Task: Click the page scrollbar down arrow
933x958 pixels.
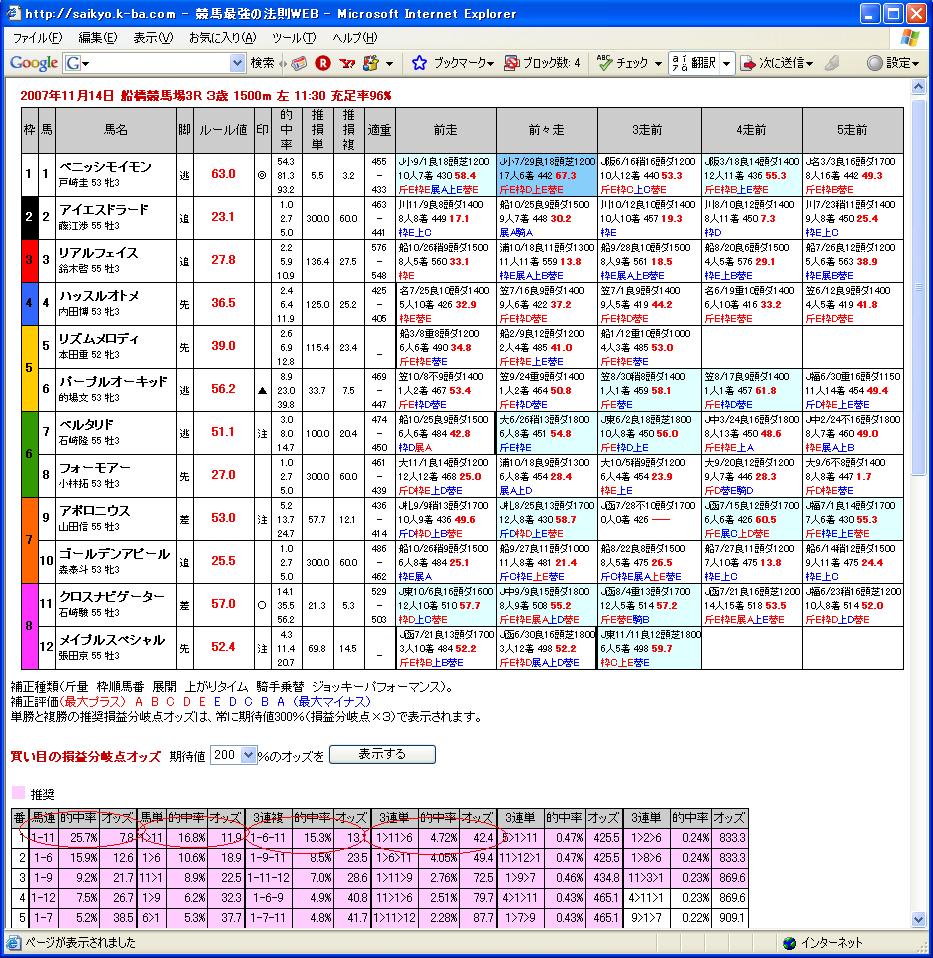Action: point(918,920)
